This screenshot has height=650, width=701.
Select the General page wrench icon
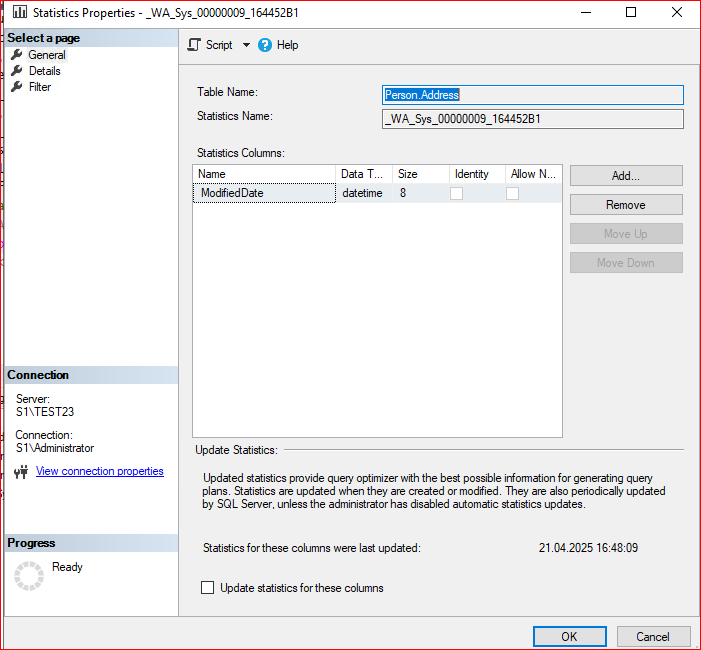(x=16, y=55)
